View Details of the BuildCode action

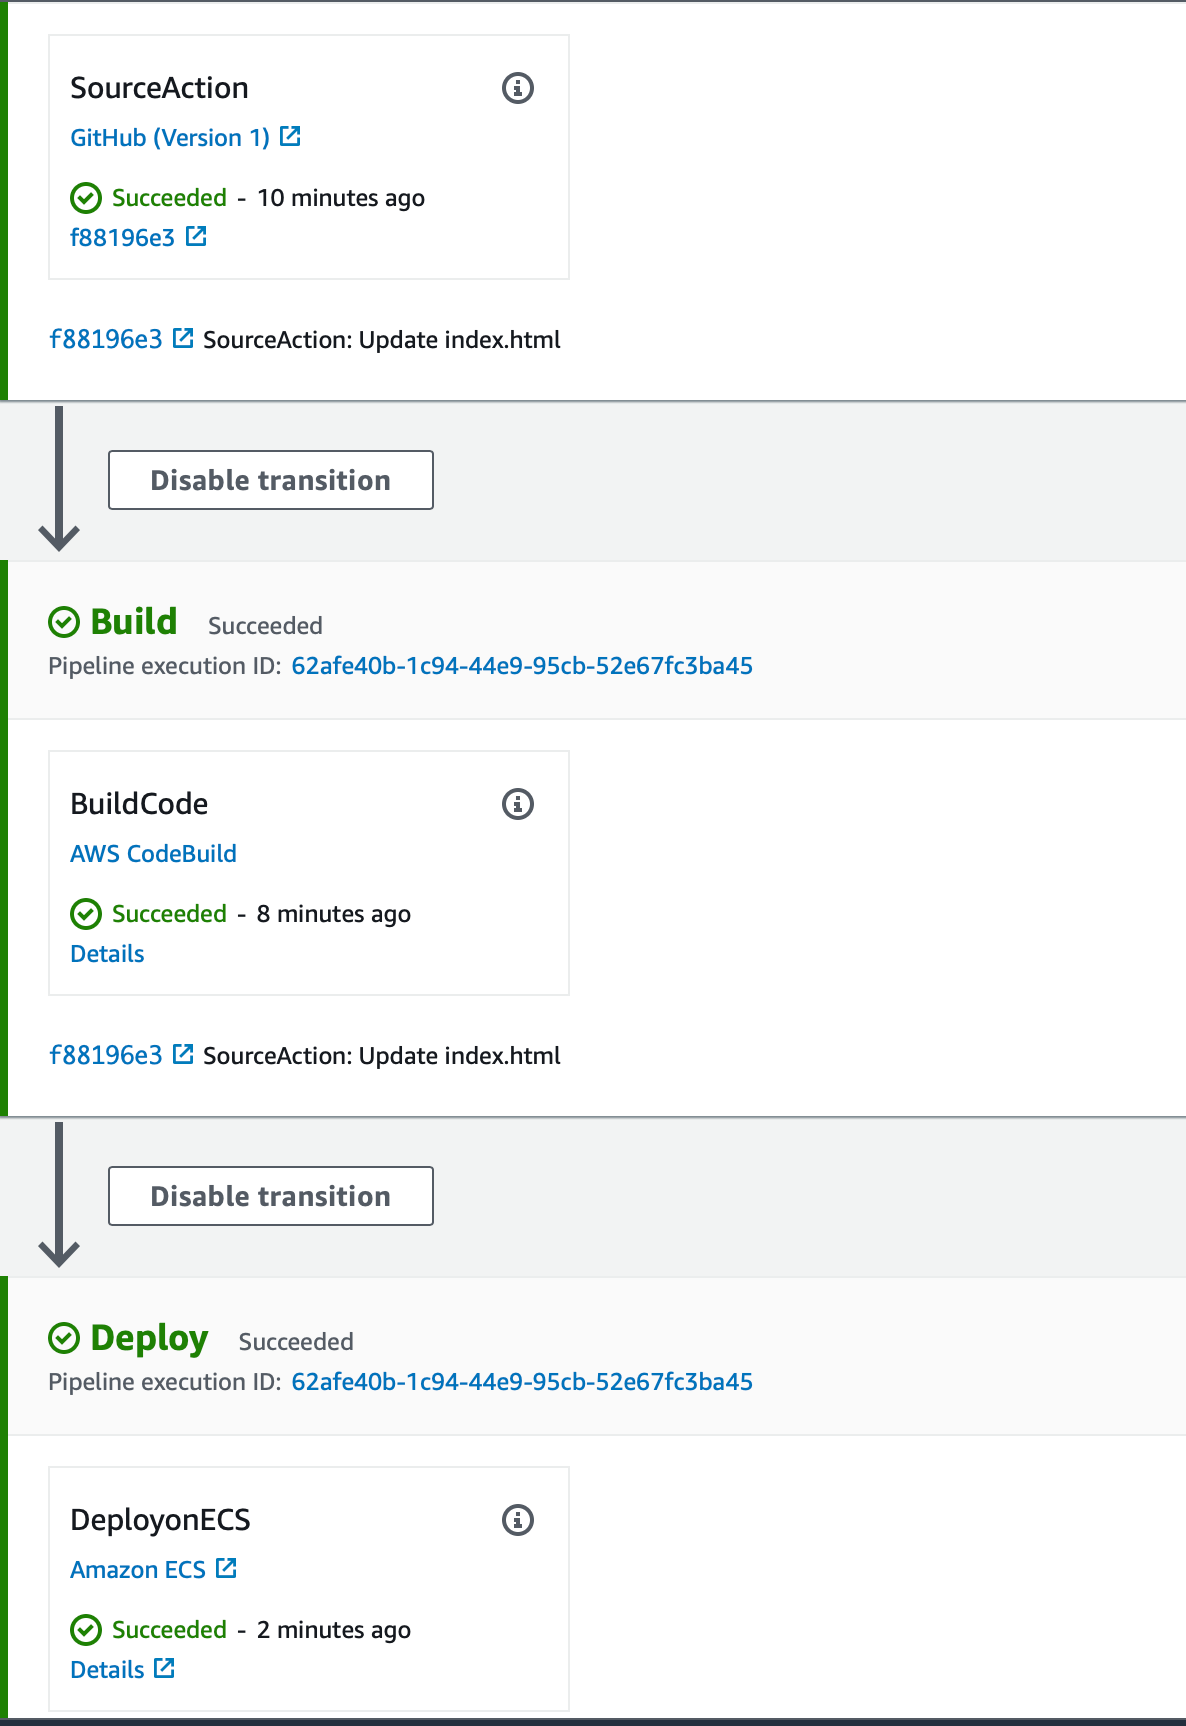coord(107,954)
